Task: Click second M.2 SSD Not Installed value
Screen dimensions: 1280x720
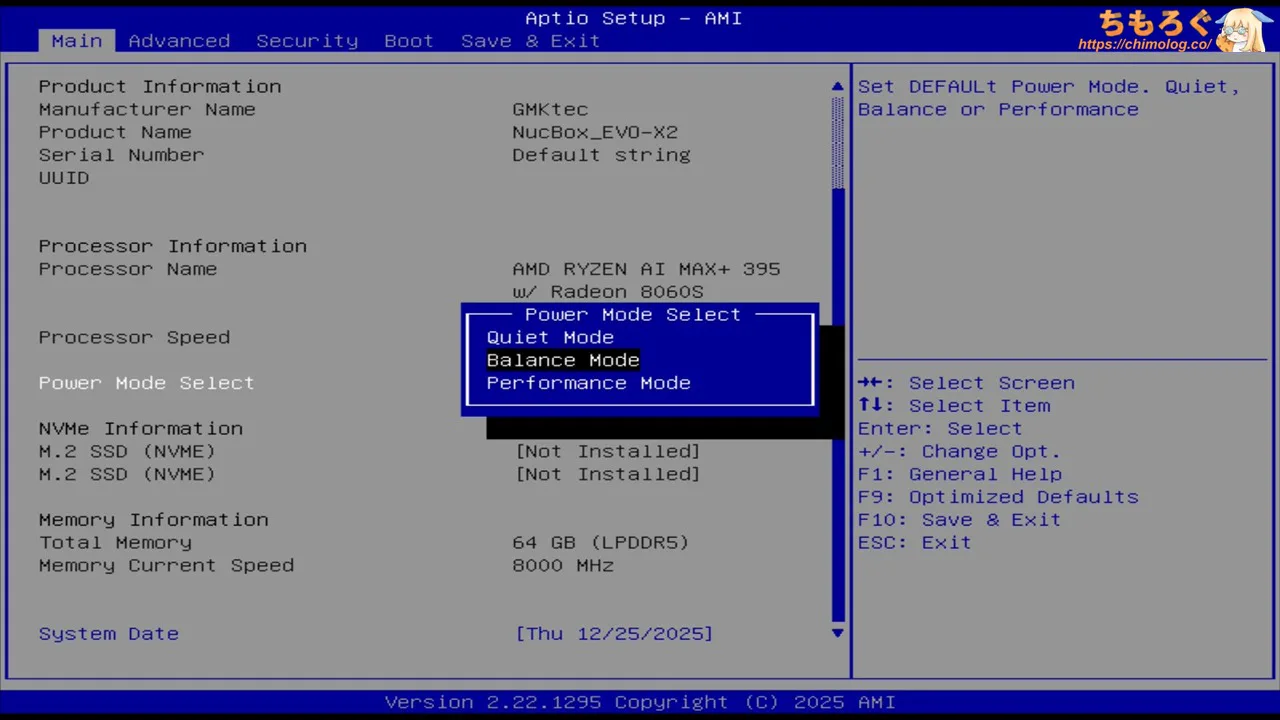Action: [607, 475]
